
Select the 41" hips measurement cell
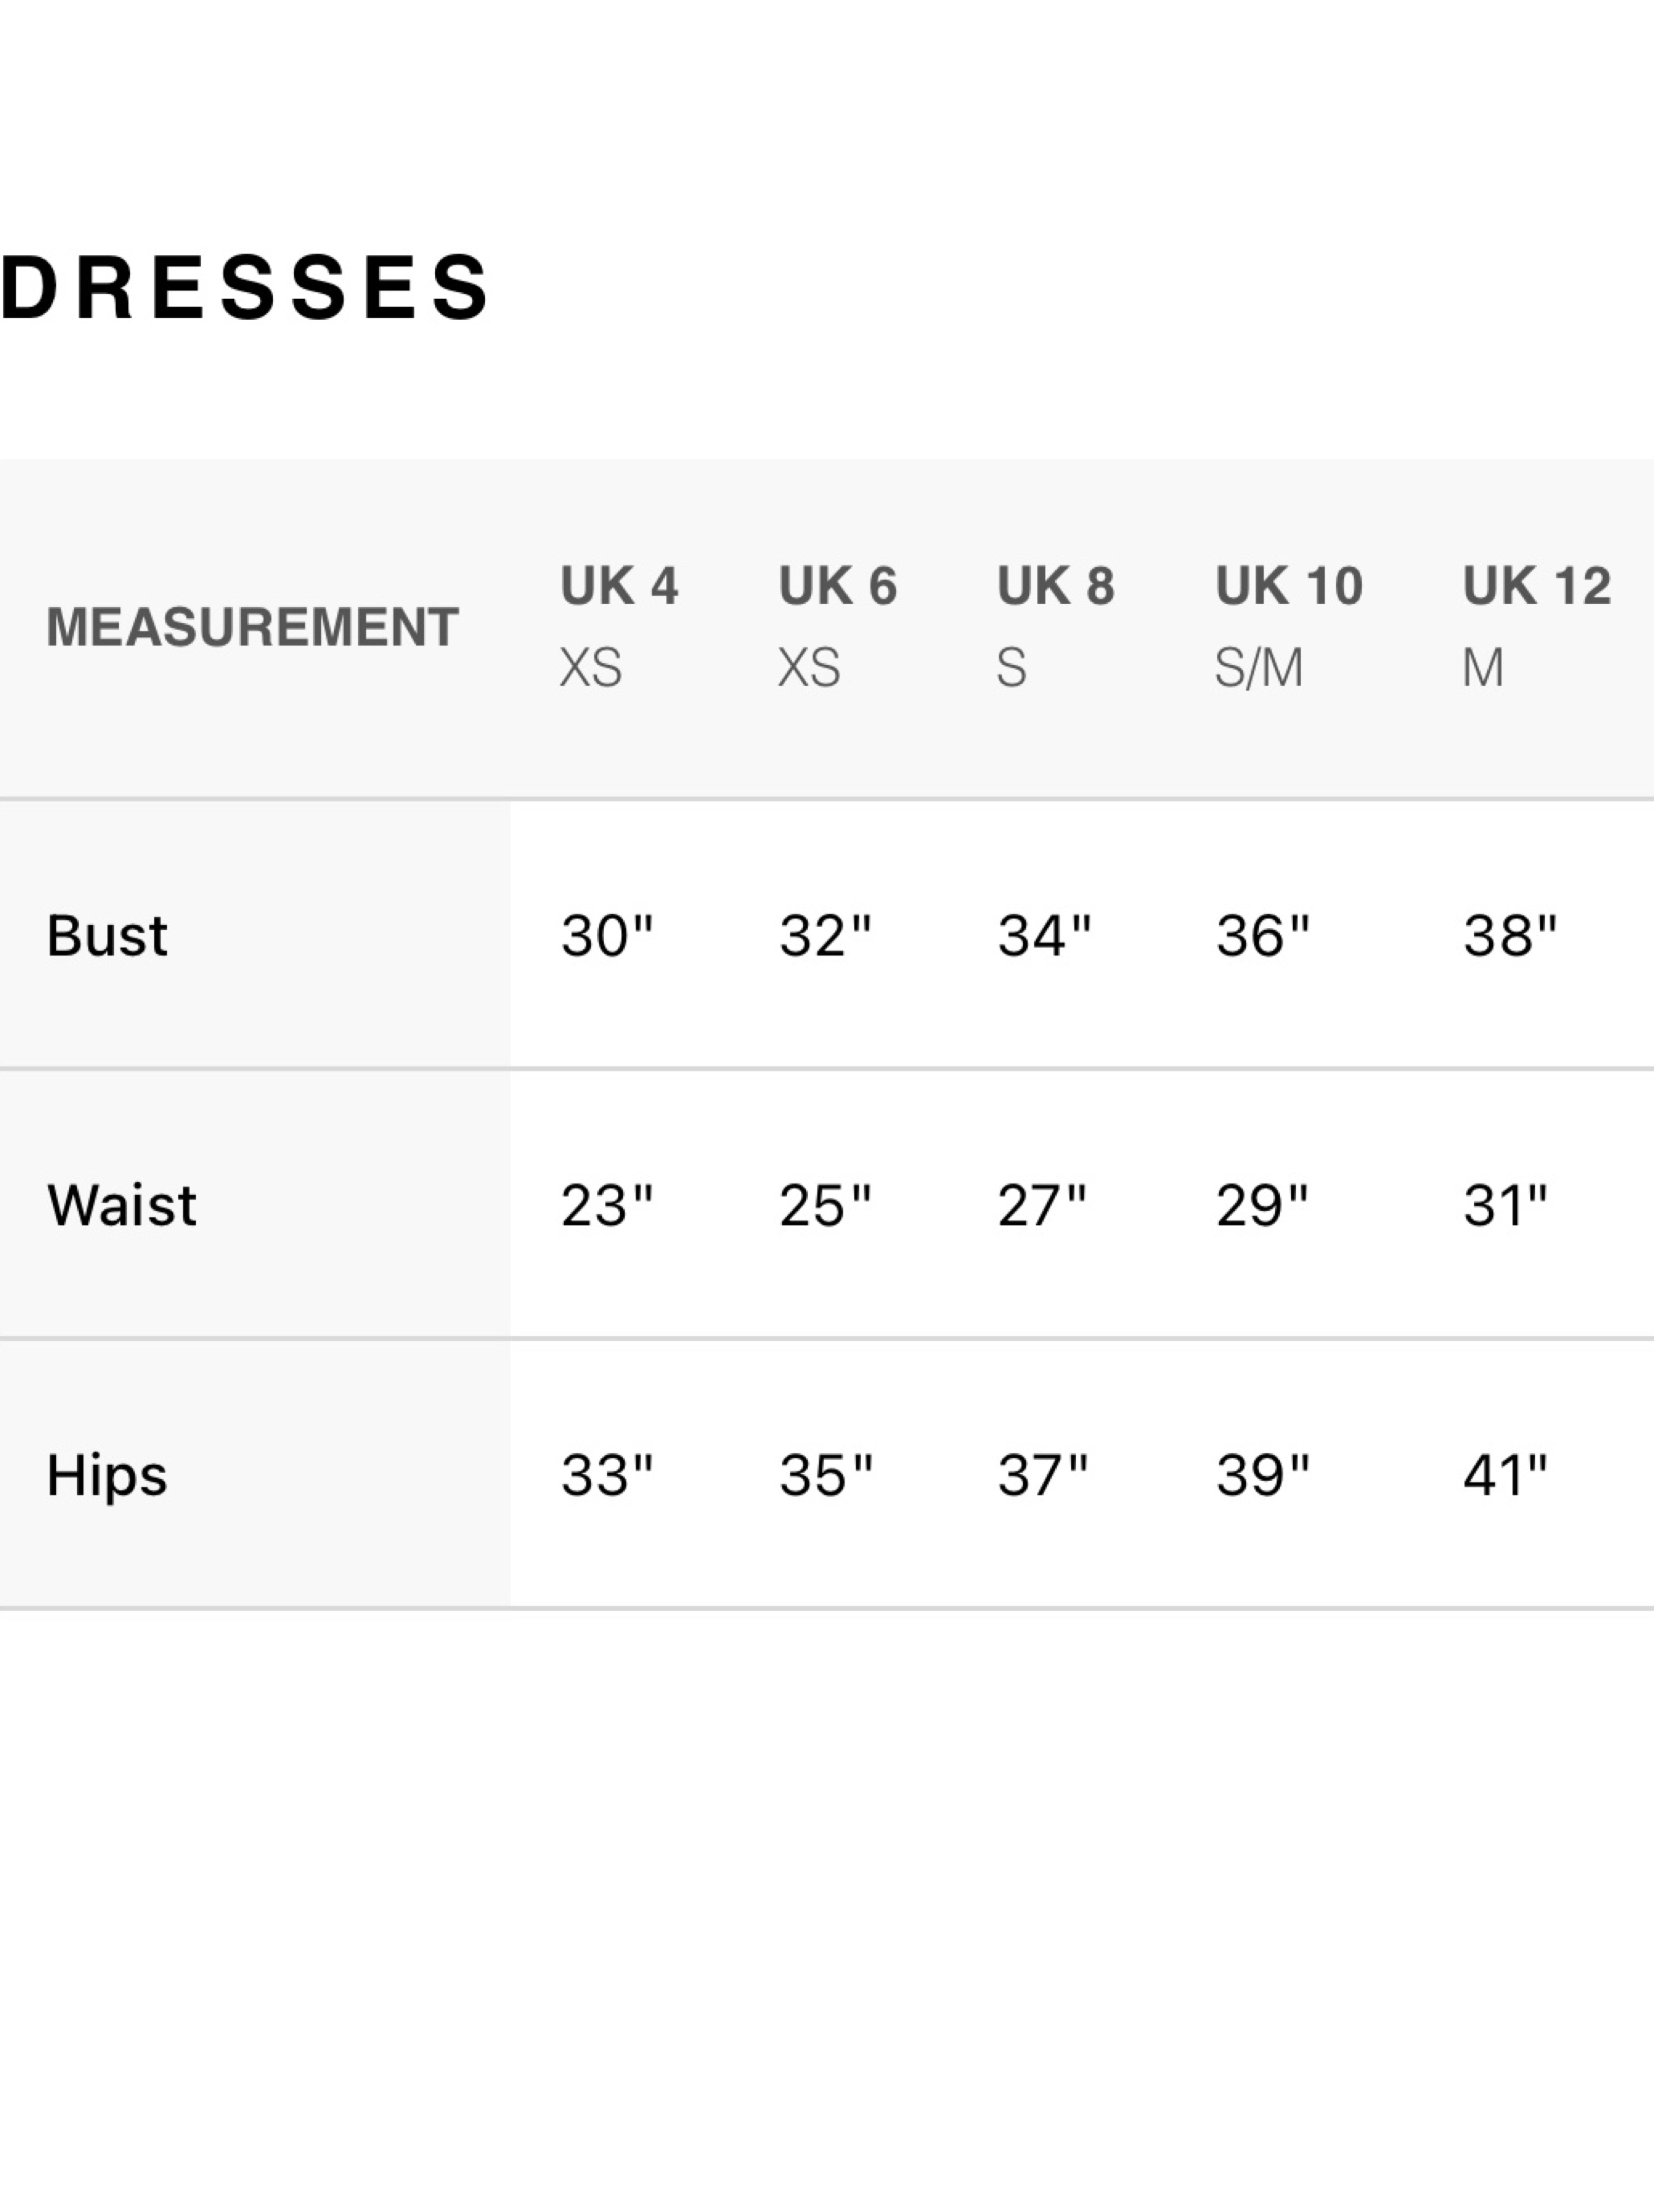pos(1505,1475)
